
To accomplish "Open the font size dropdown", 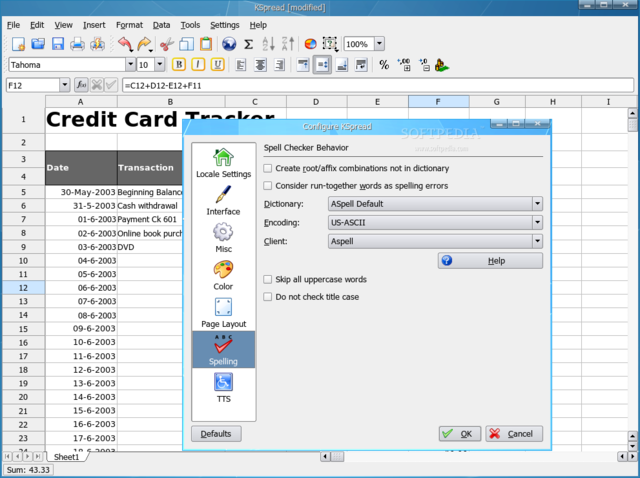I will coord(160,64).
